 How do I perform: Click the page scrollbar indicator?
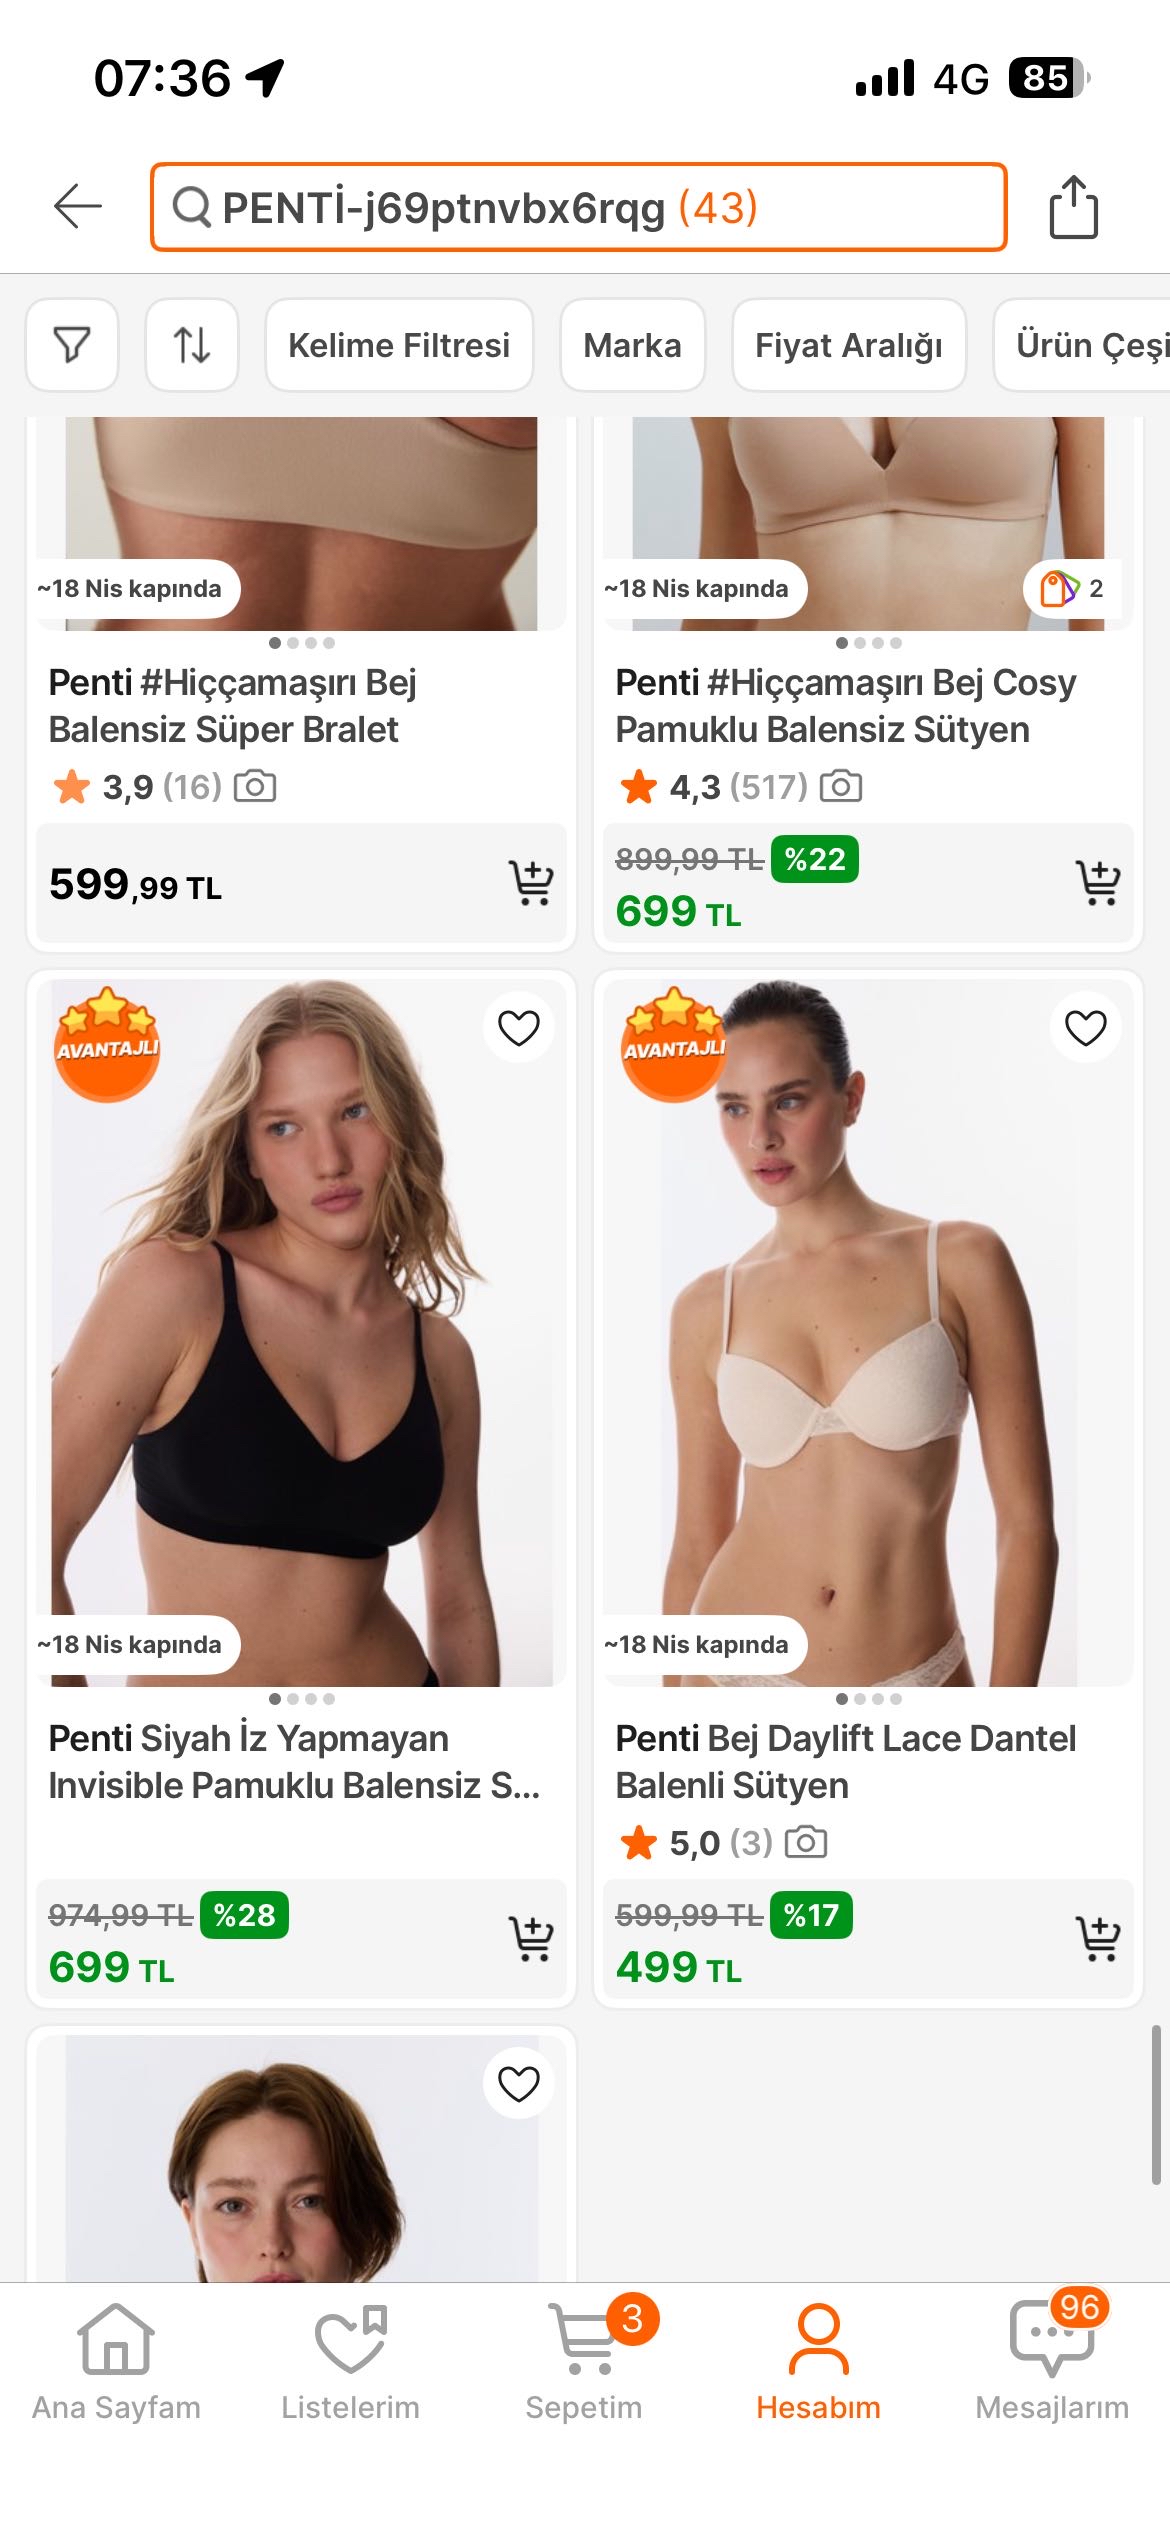pos(1155,2105)
